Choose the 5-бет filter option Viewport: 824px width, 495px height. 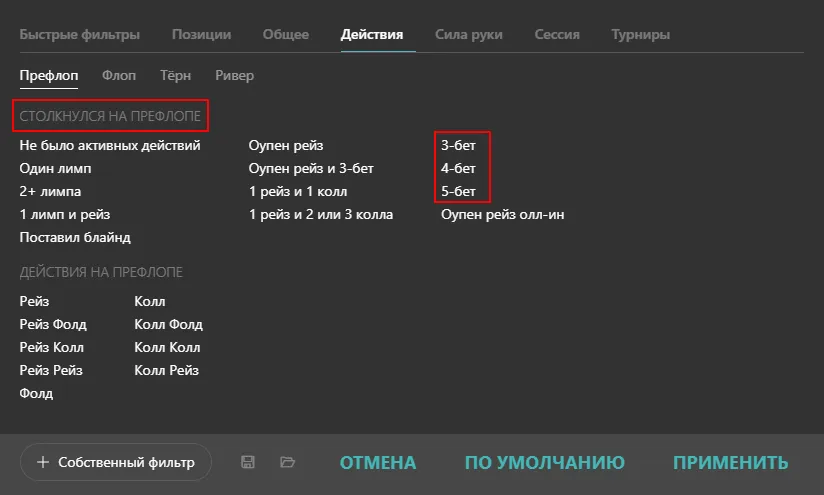tap(458, 191)
